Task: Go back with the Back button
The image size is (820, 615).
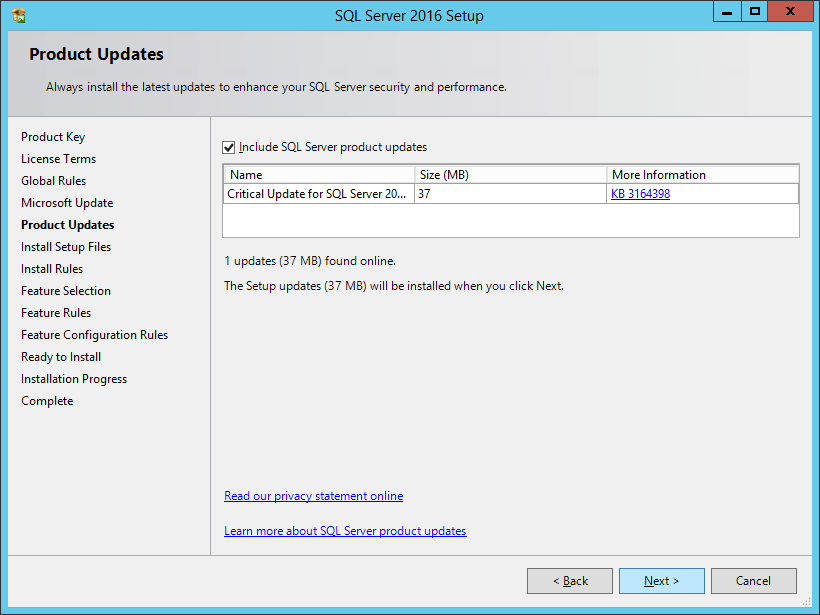Action: (x=570, y=581)
